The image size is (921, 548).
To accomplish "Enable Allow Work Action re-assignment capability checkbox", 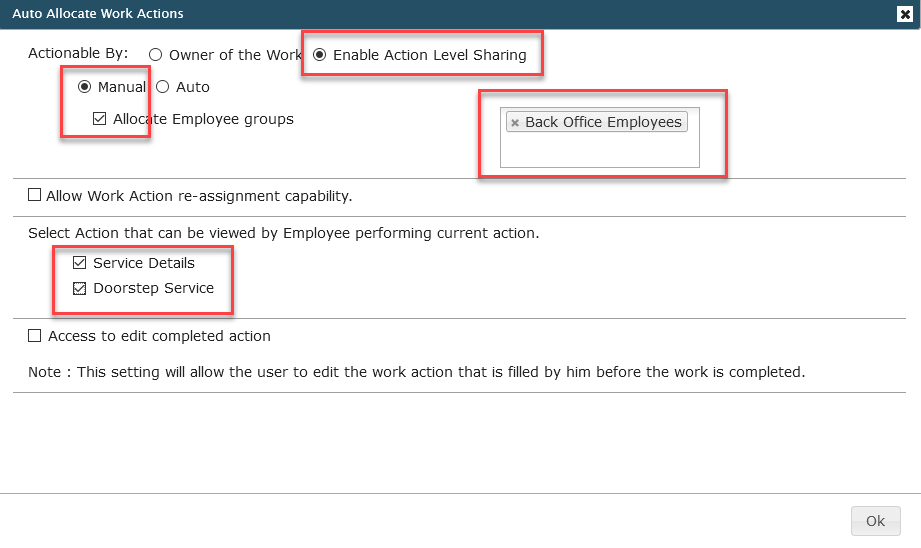I will pyautogui.click(x=35, y=196).
